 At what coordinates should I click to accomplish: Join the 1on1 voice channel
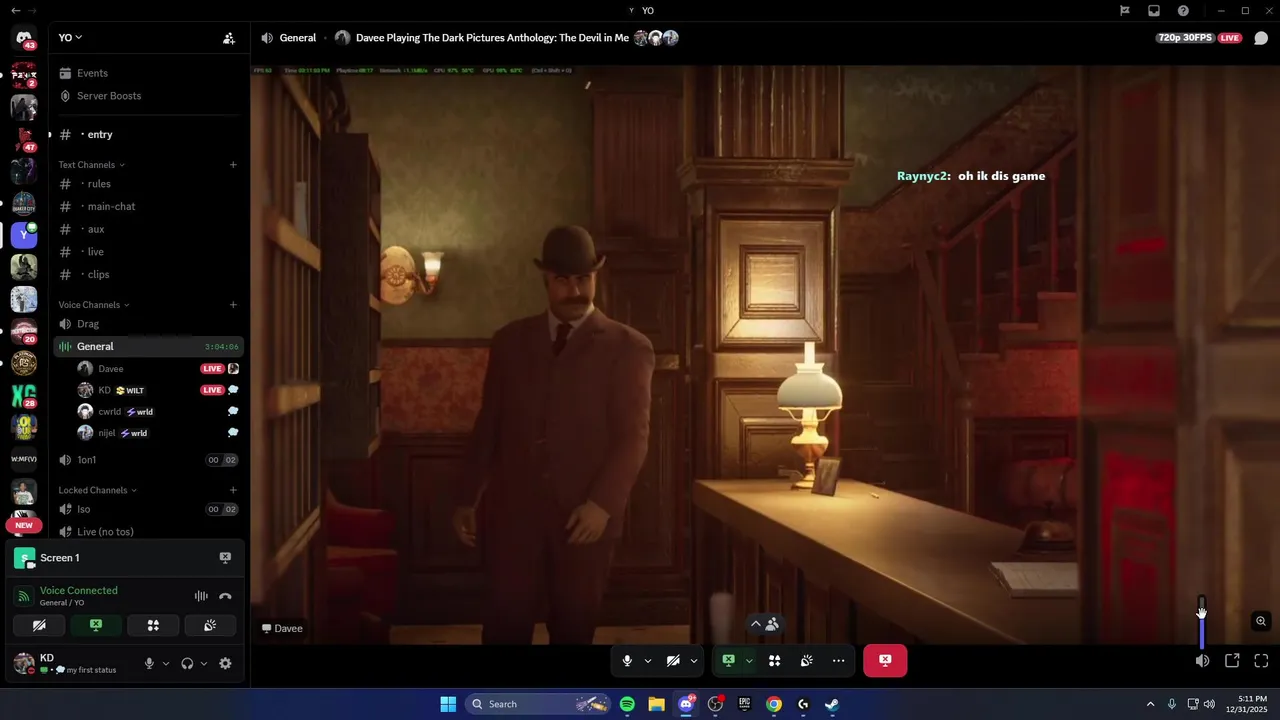(x=148, y=460)
